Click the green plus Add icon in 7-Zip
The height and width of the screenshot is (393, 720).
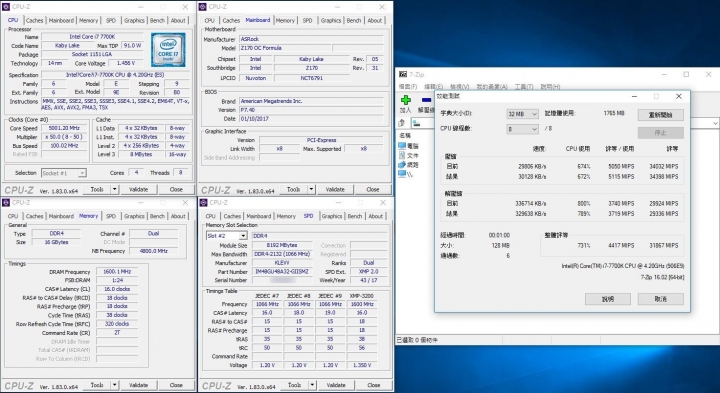click(x=405, y=100)
